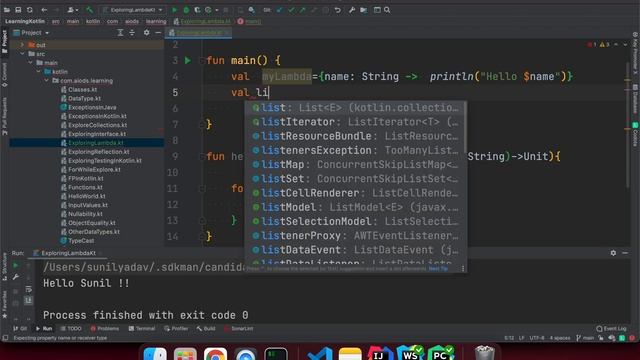Click the run gutter icon beside fun main

[188, 60]
